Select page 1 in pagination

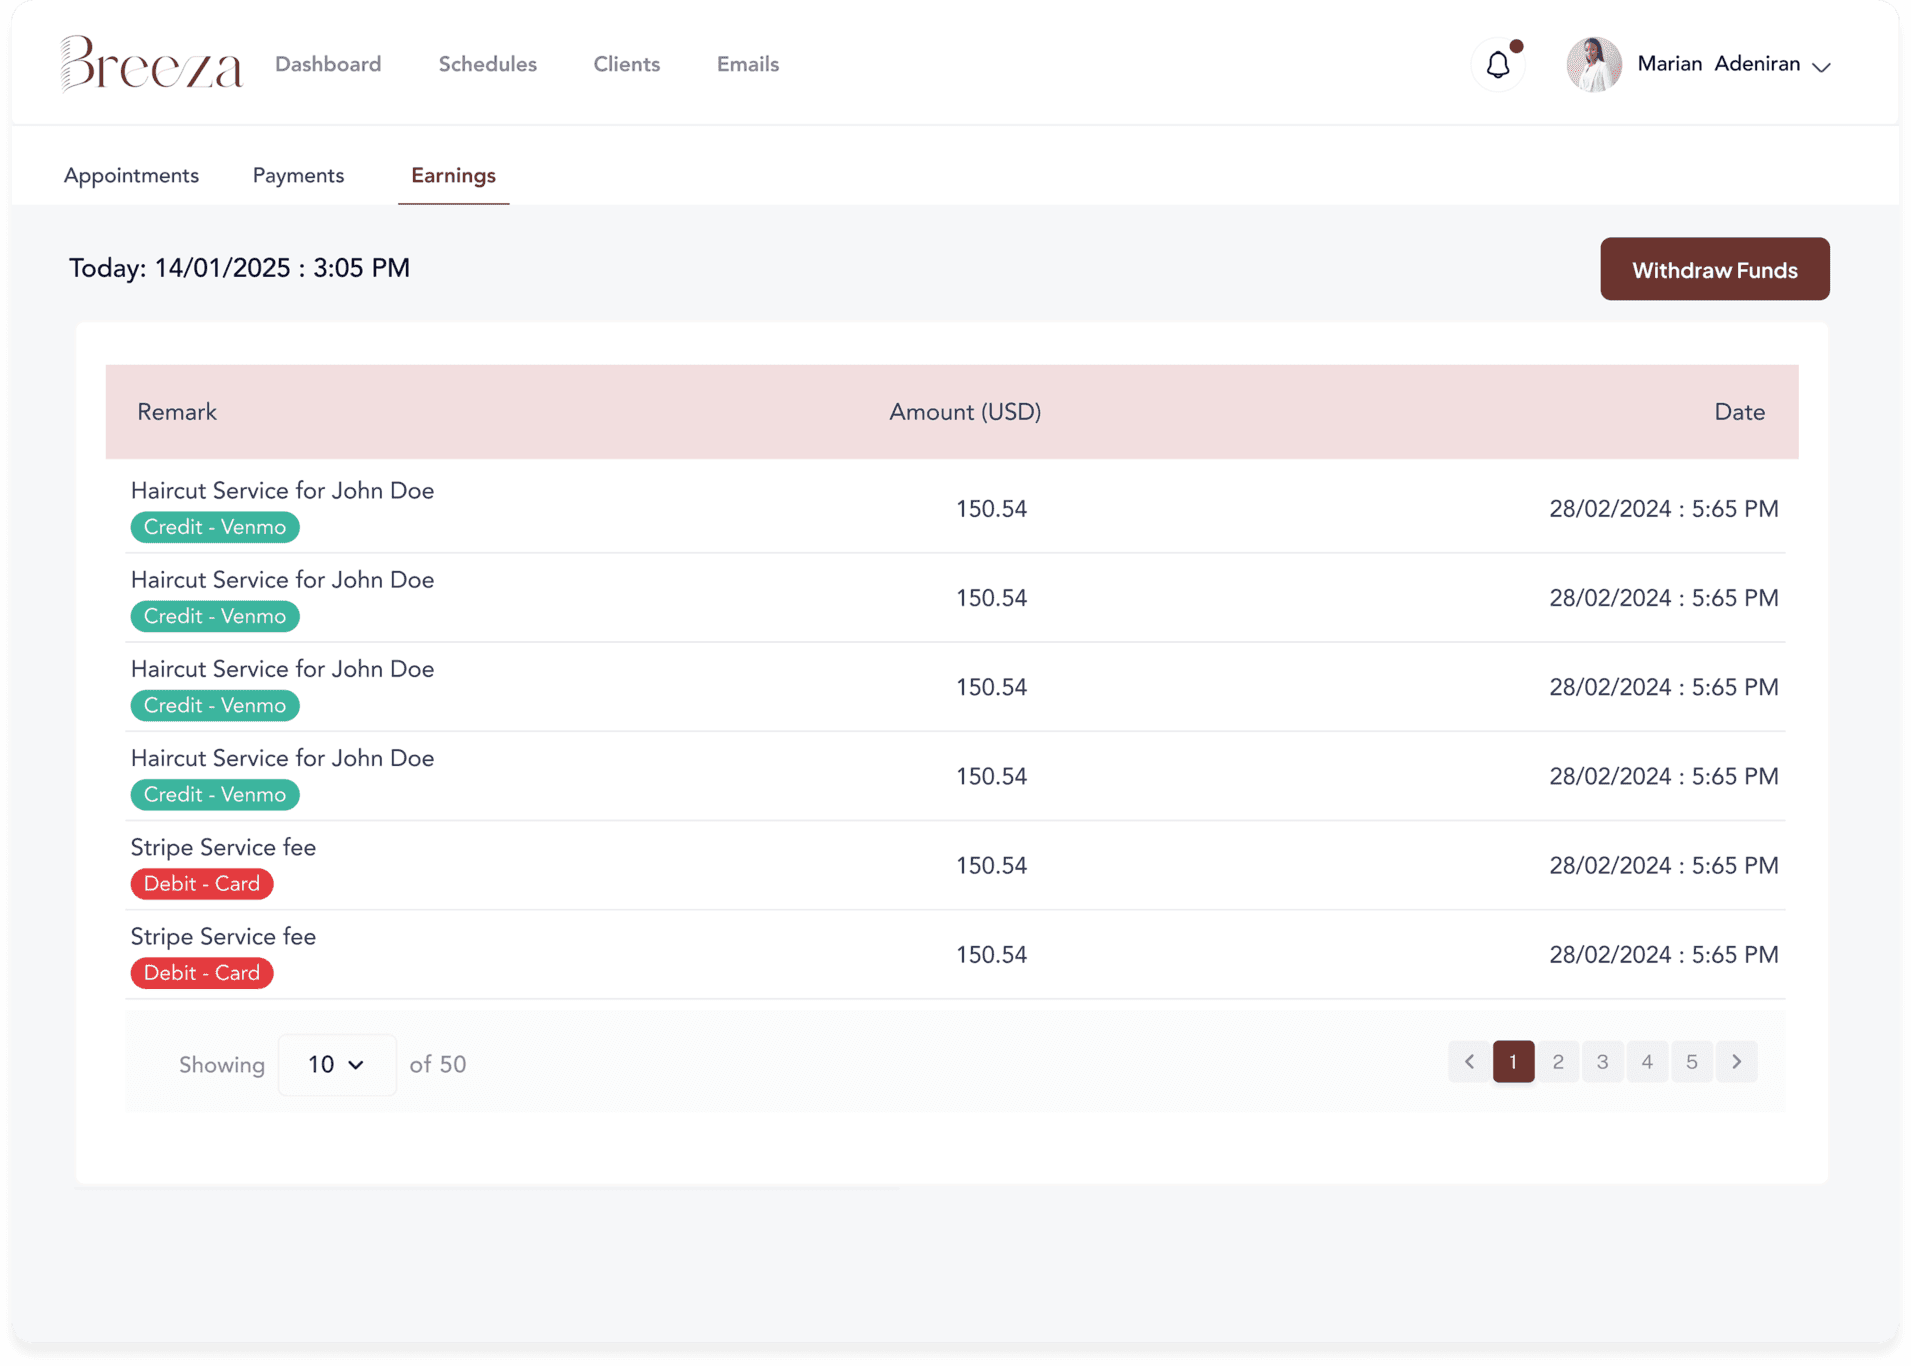1513,1061
